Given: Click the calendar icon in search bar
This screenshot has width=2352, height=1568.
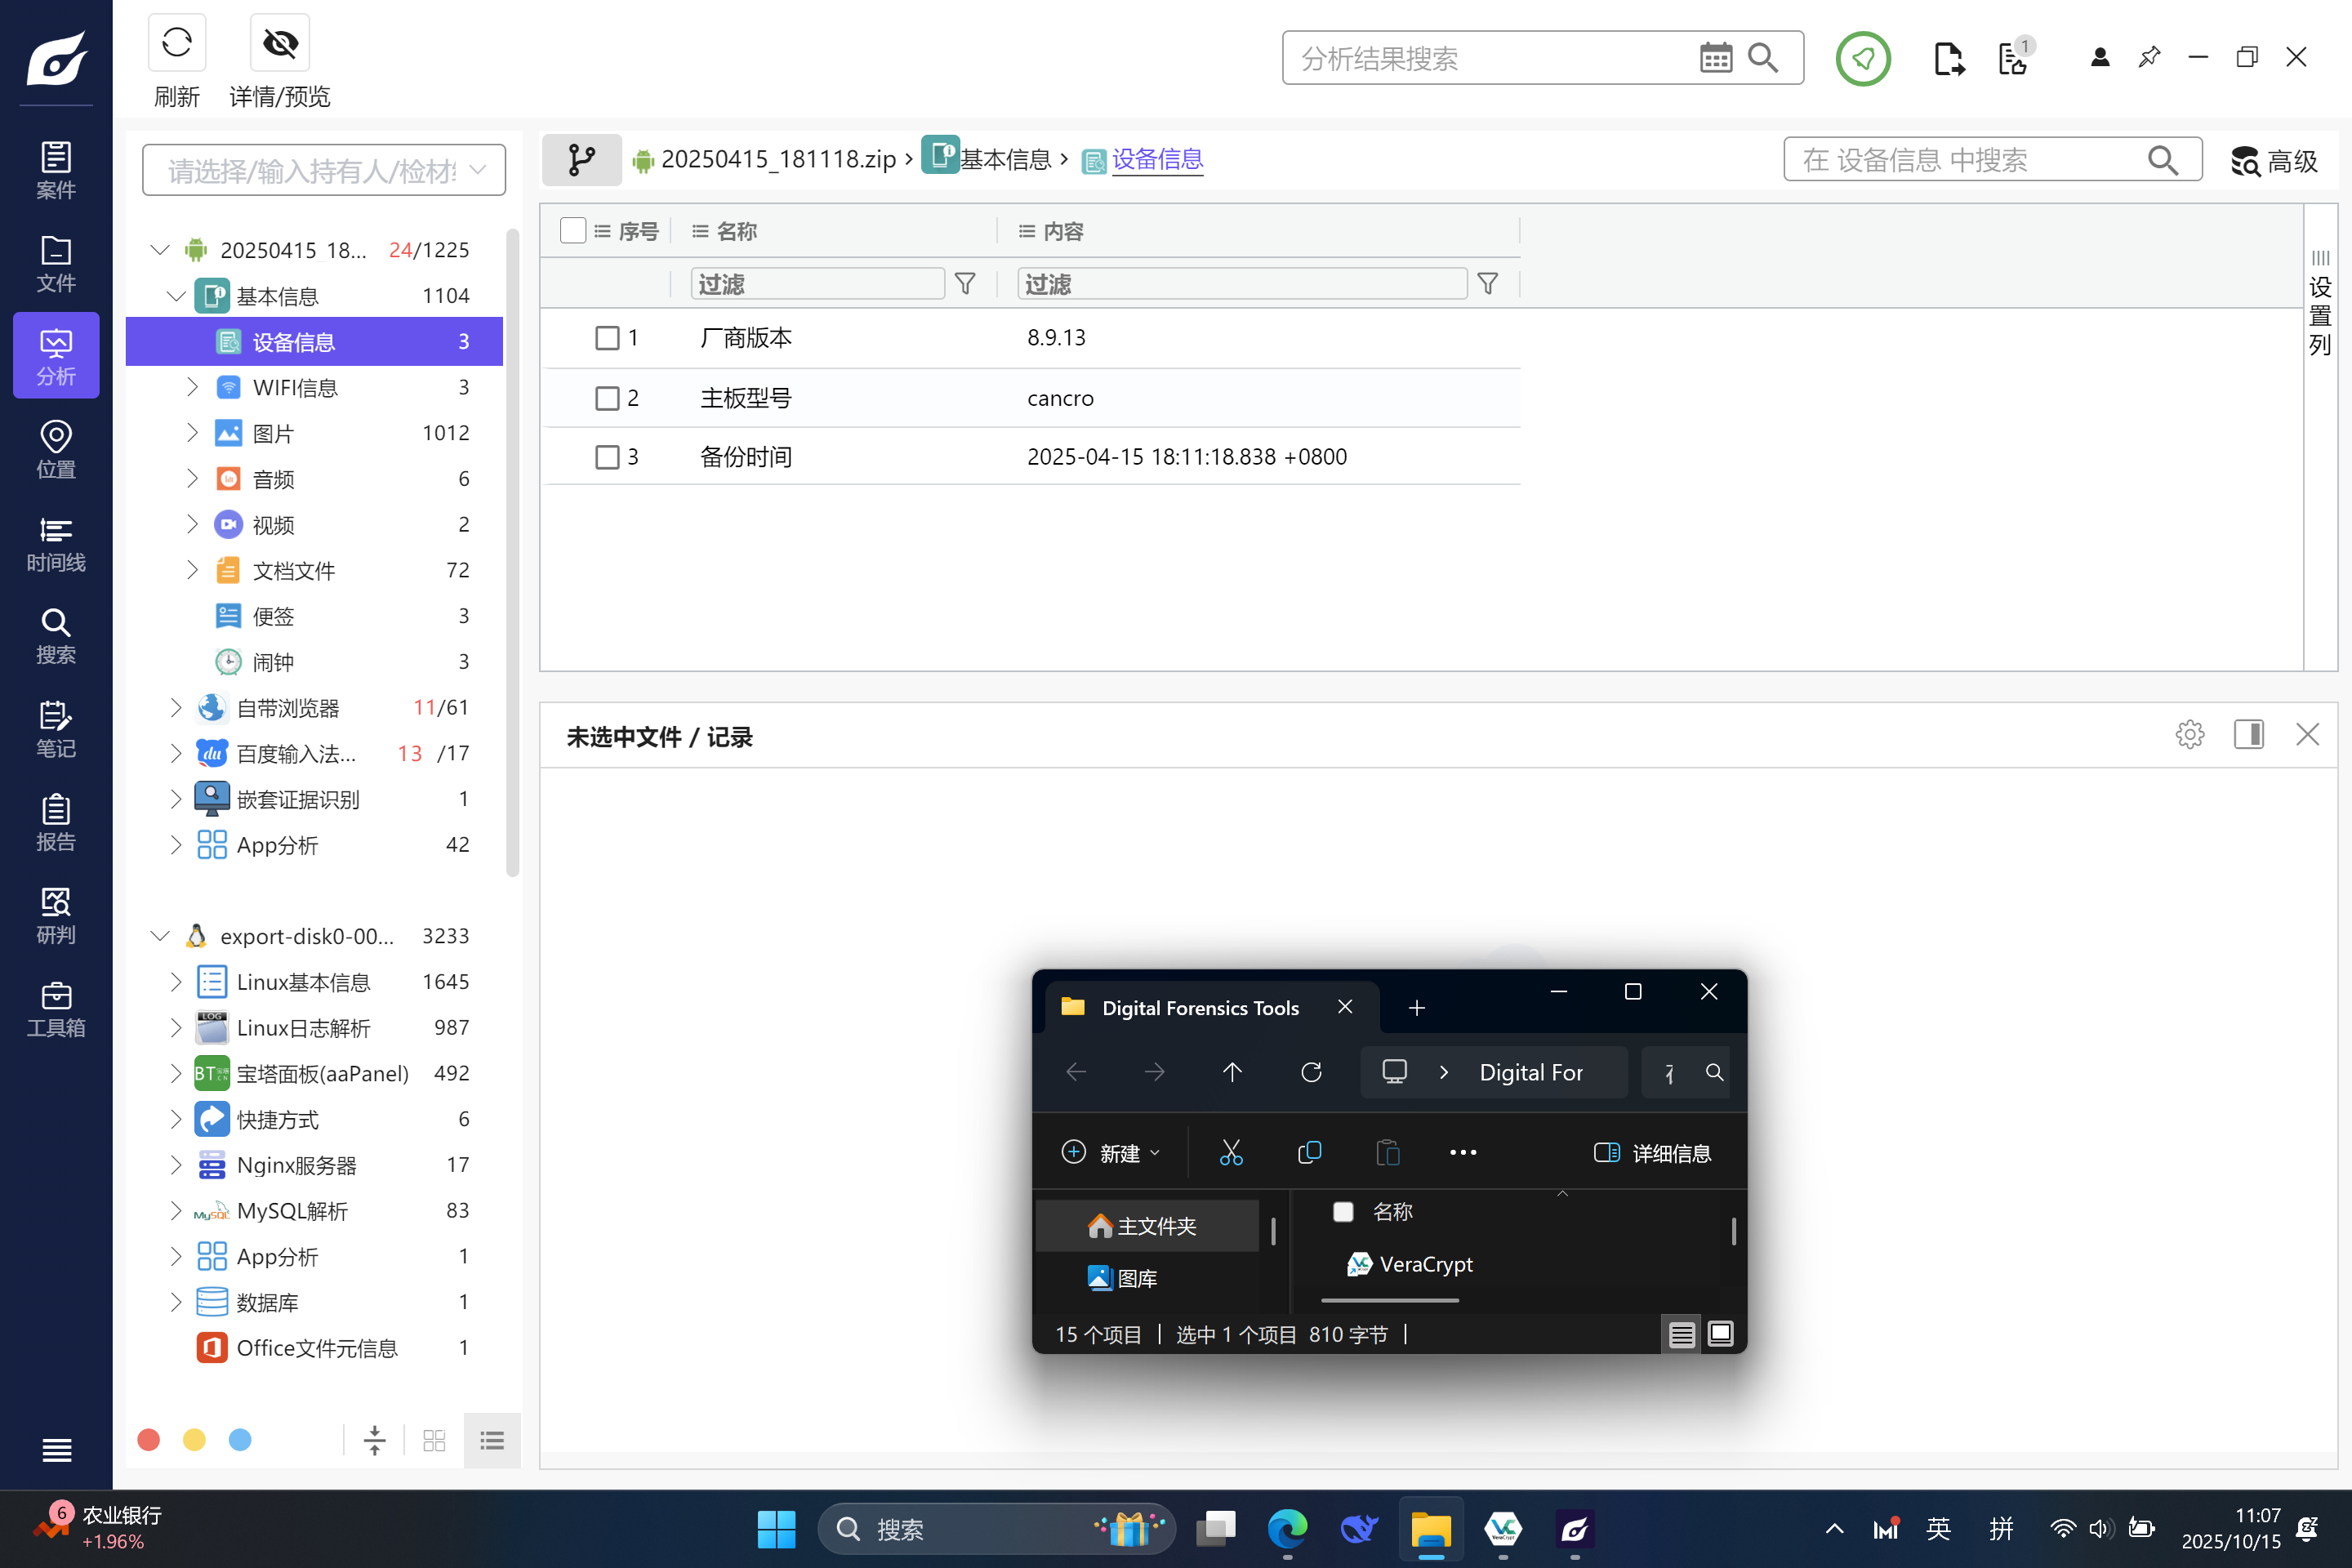Looking at the screenshot, I should pyautogui.click(x=1715, y=58).
